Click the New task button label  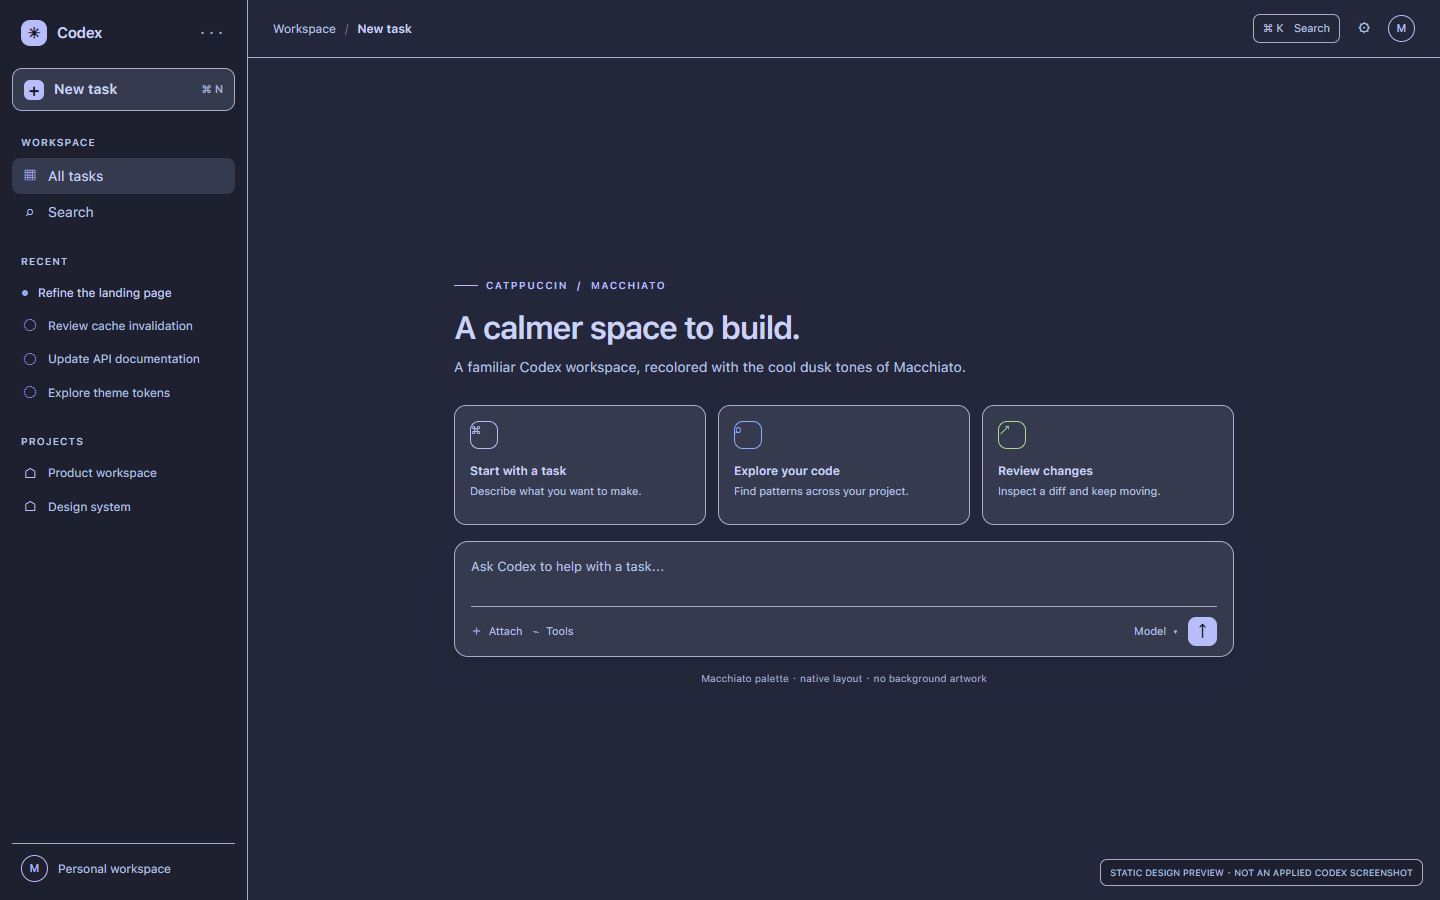(x=85, y=89)
